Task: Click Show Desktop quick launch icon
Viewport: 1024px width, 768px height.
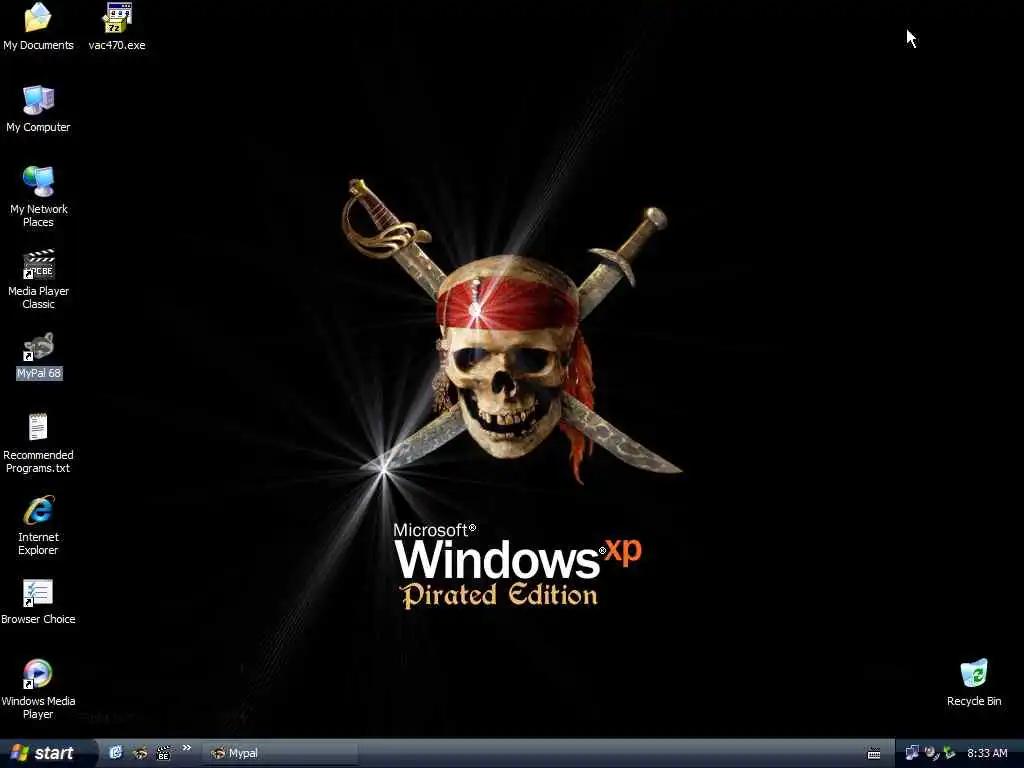Action: tap(116, 752)
